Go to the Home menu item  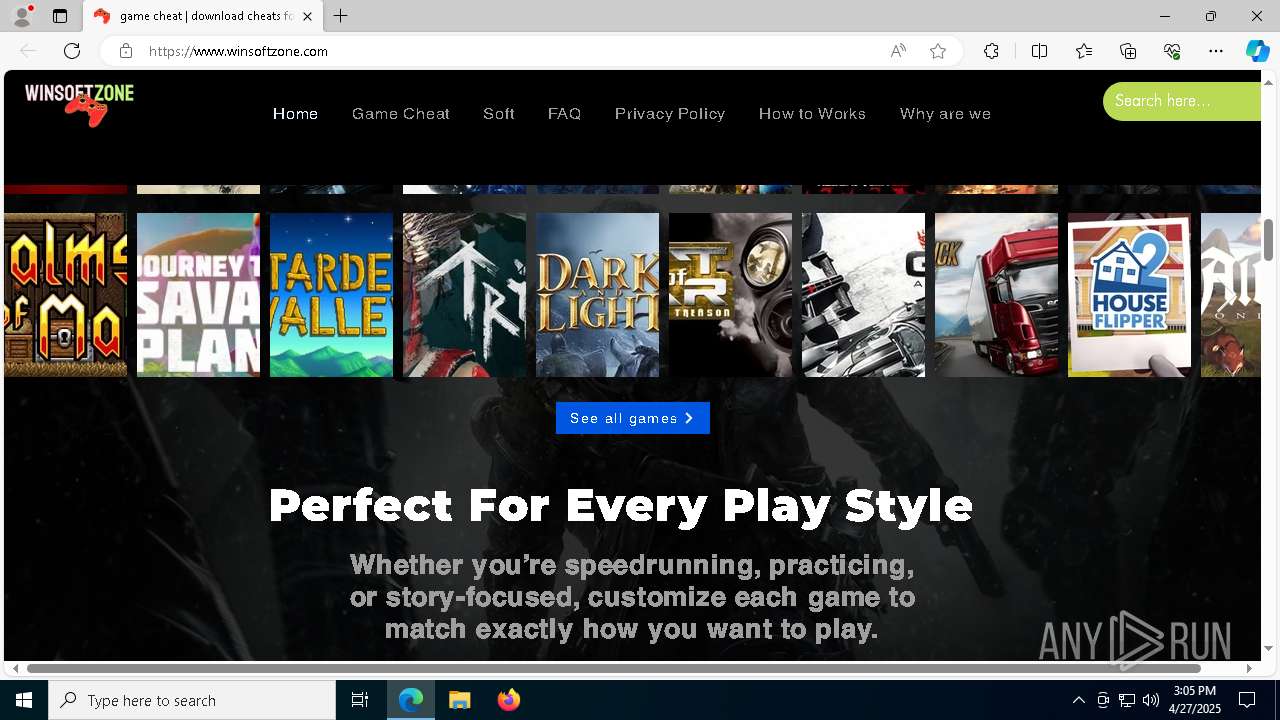pos(295,114)
